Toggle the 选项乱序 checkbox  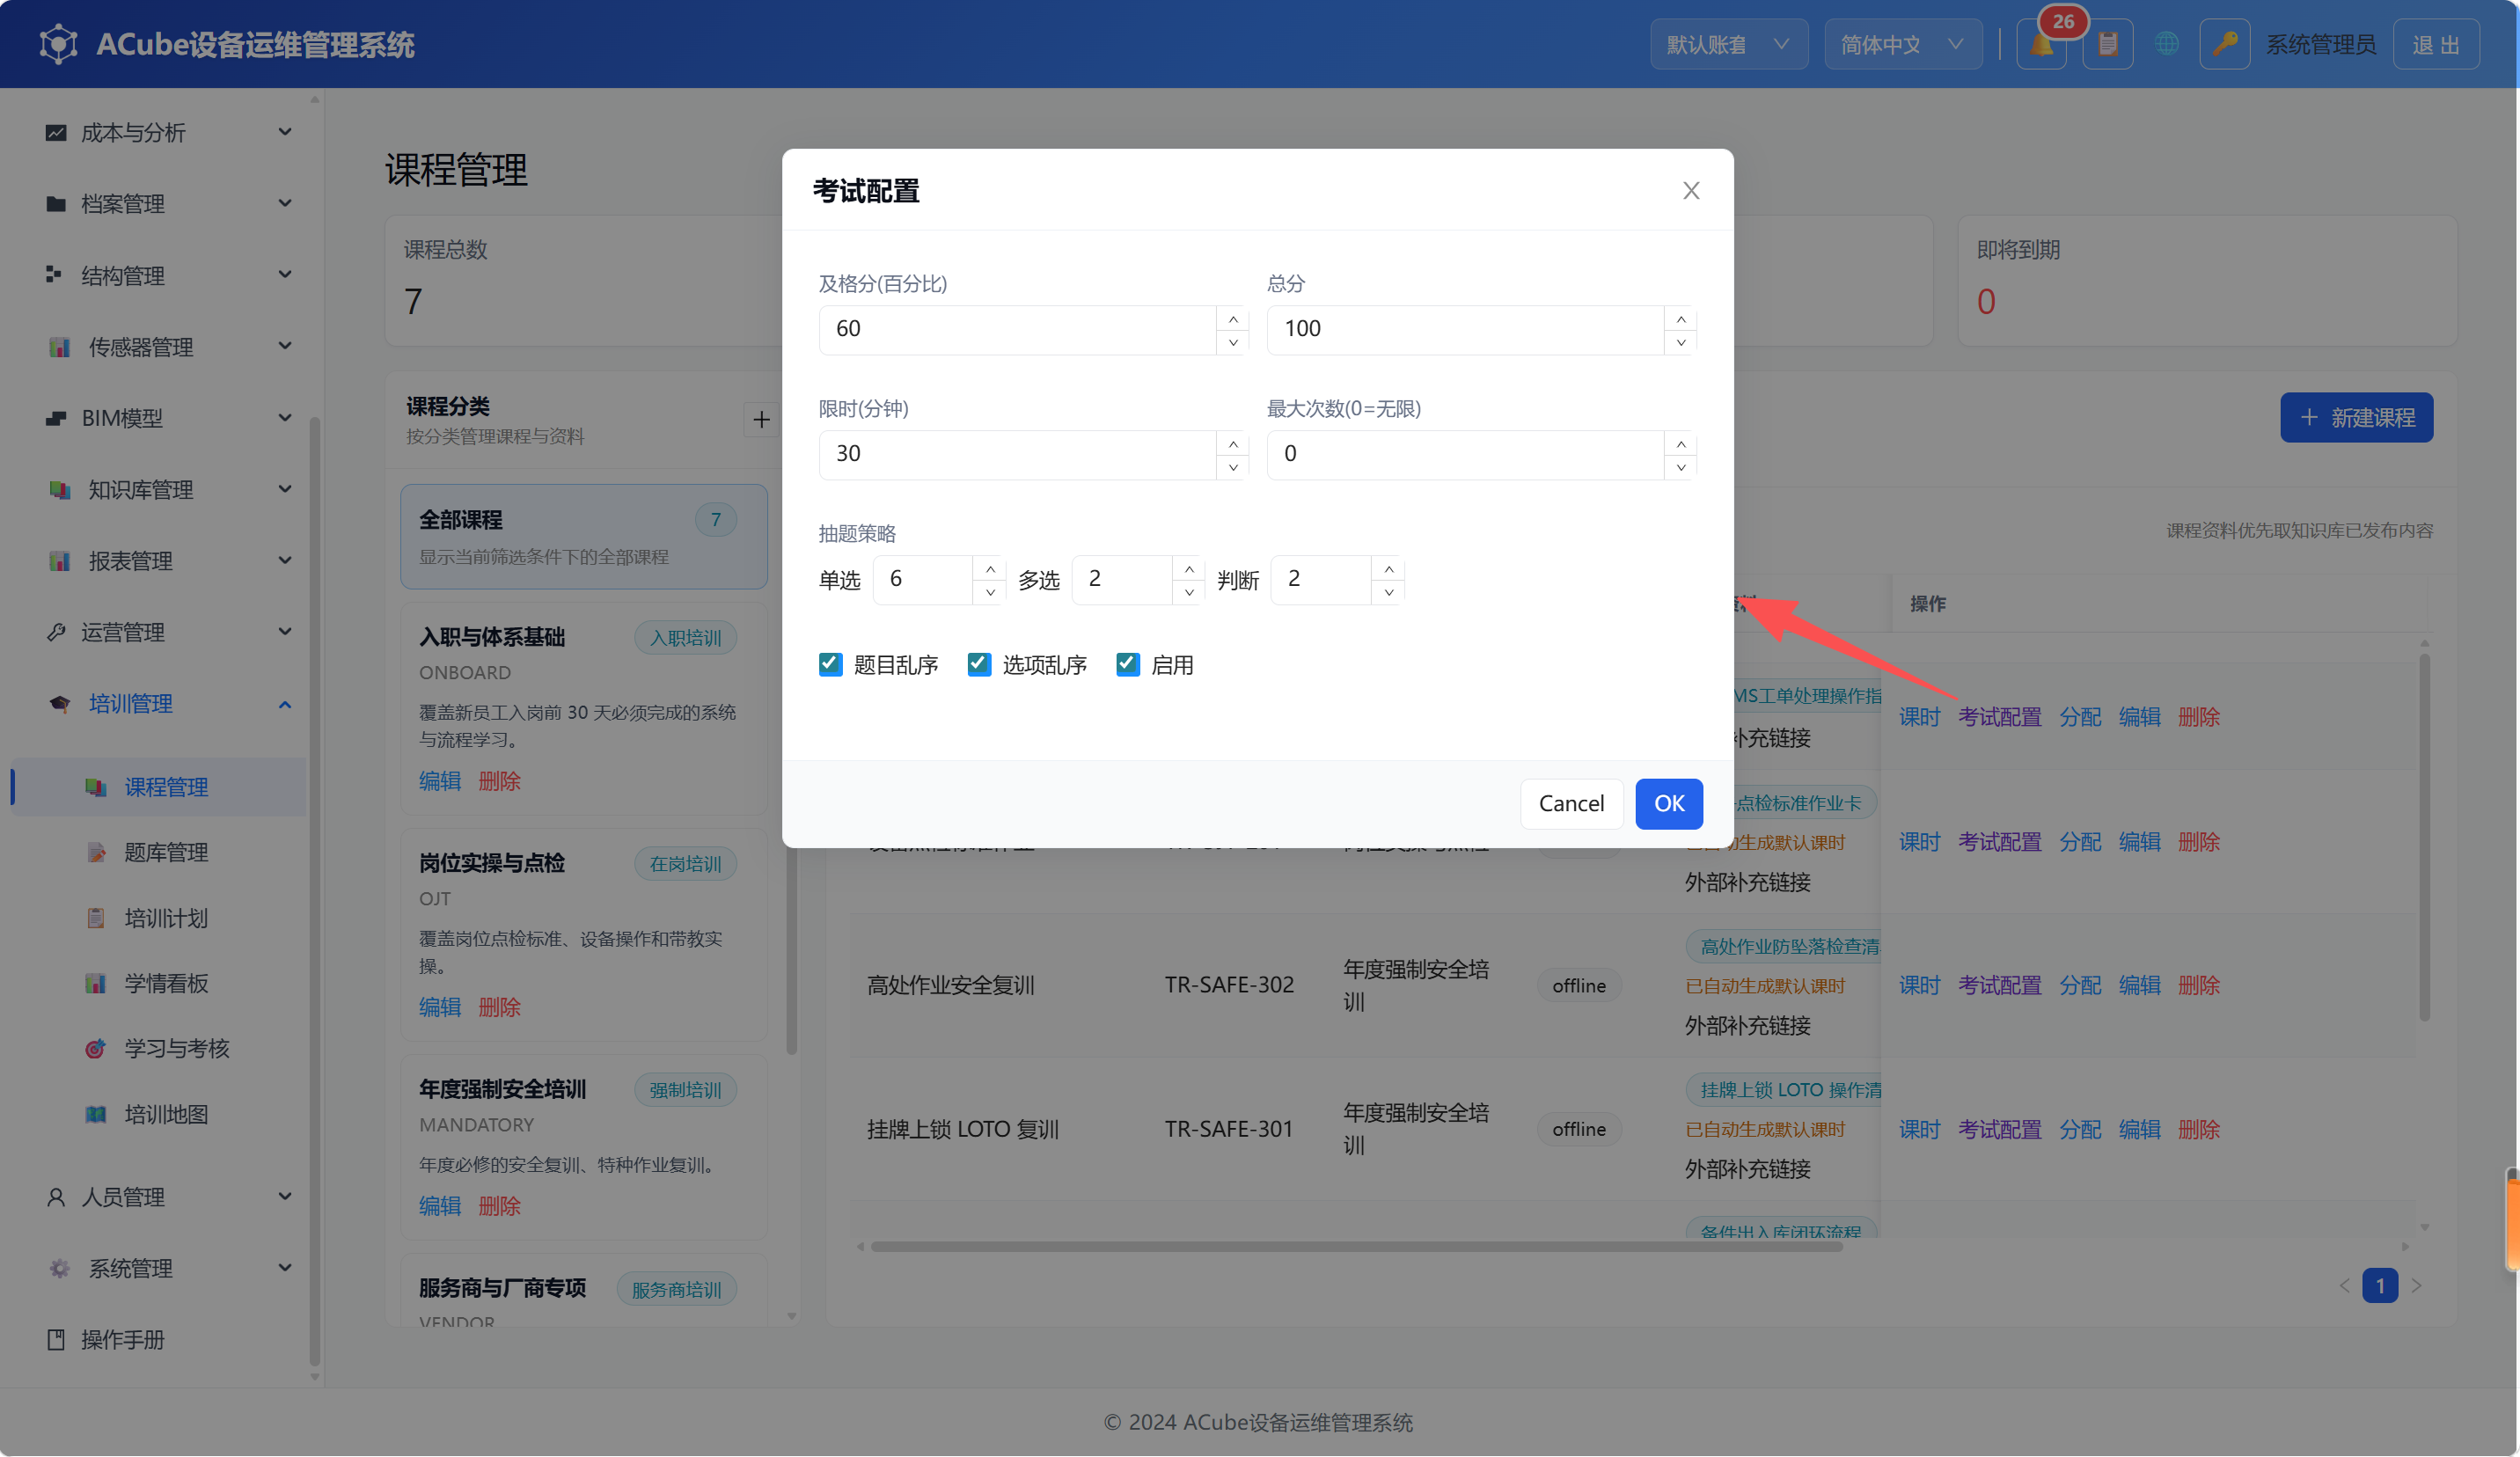[x=979, y=664]
